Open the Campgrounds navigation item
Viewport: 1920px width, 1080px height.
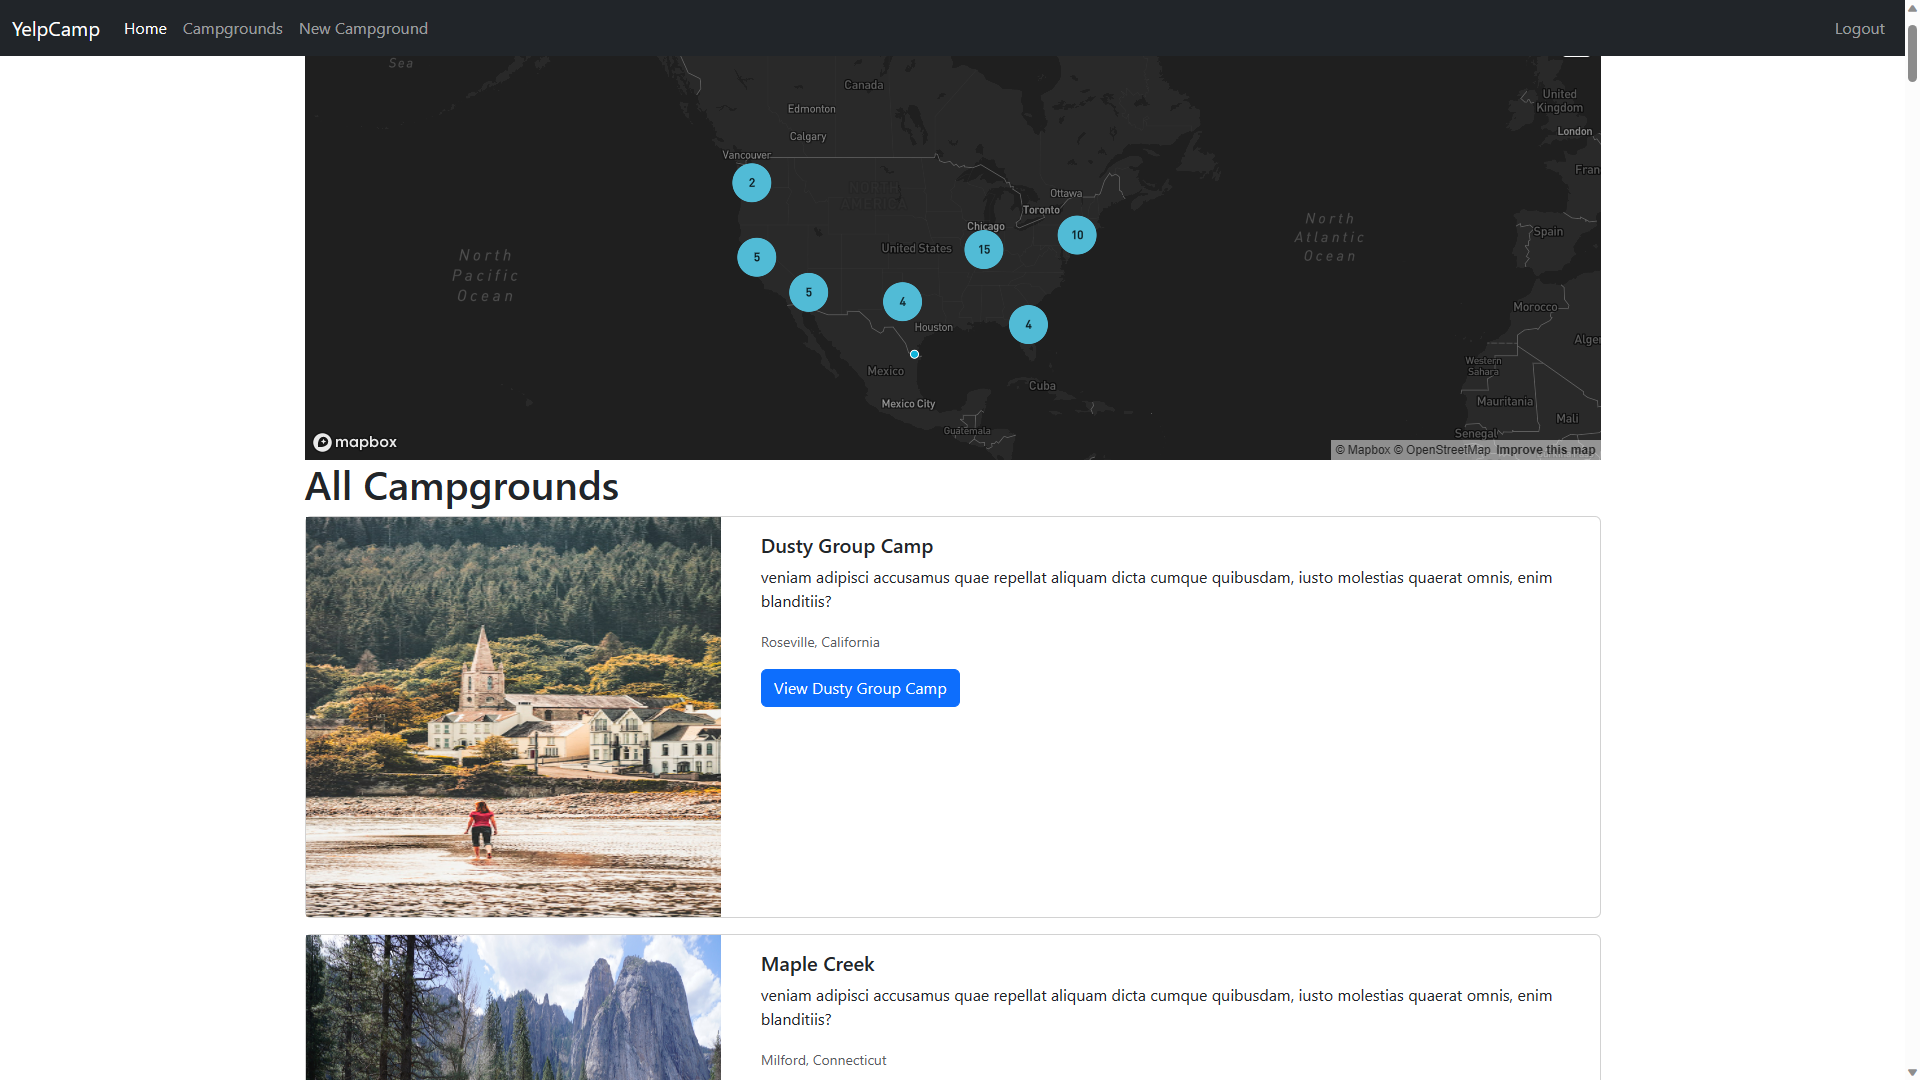(x=232, y=28)
